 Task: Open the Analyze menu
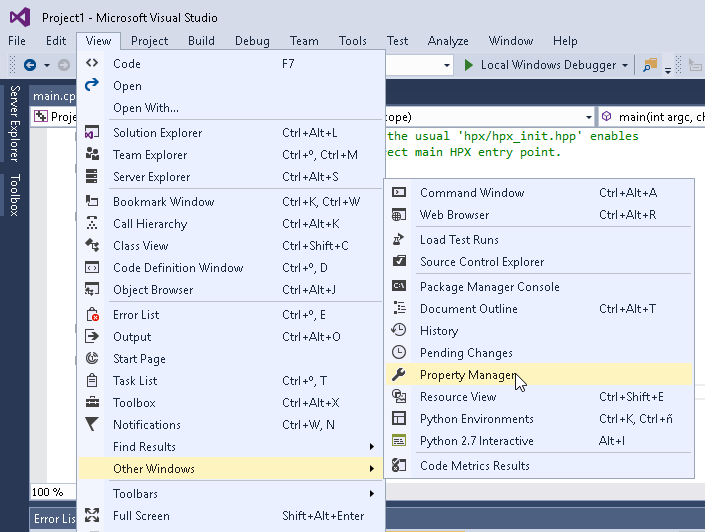click(448, 41)
